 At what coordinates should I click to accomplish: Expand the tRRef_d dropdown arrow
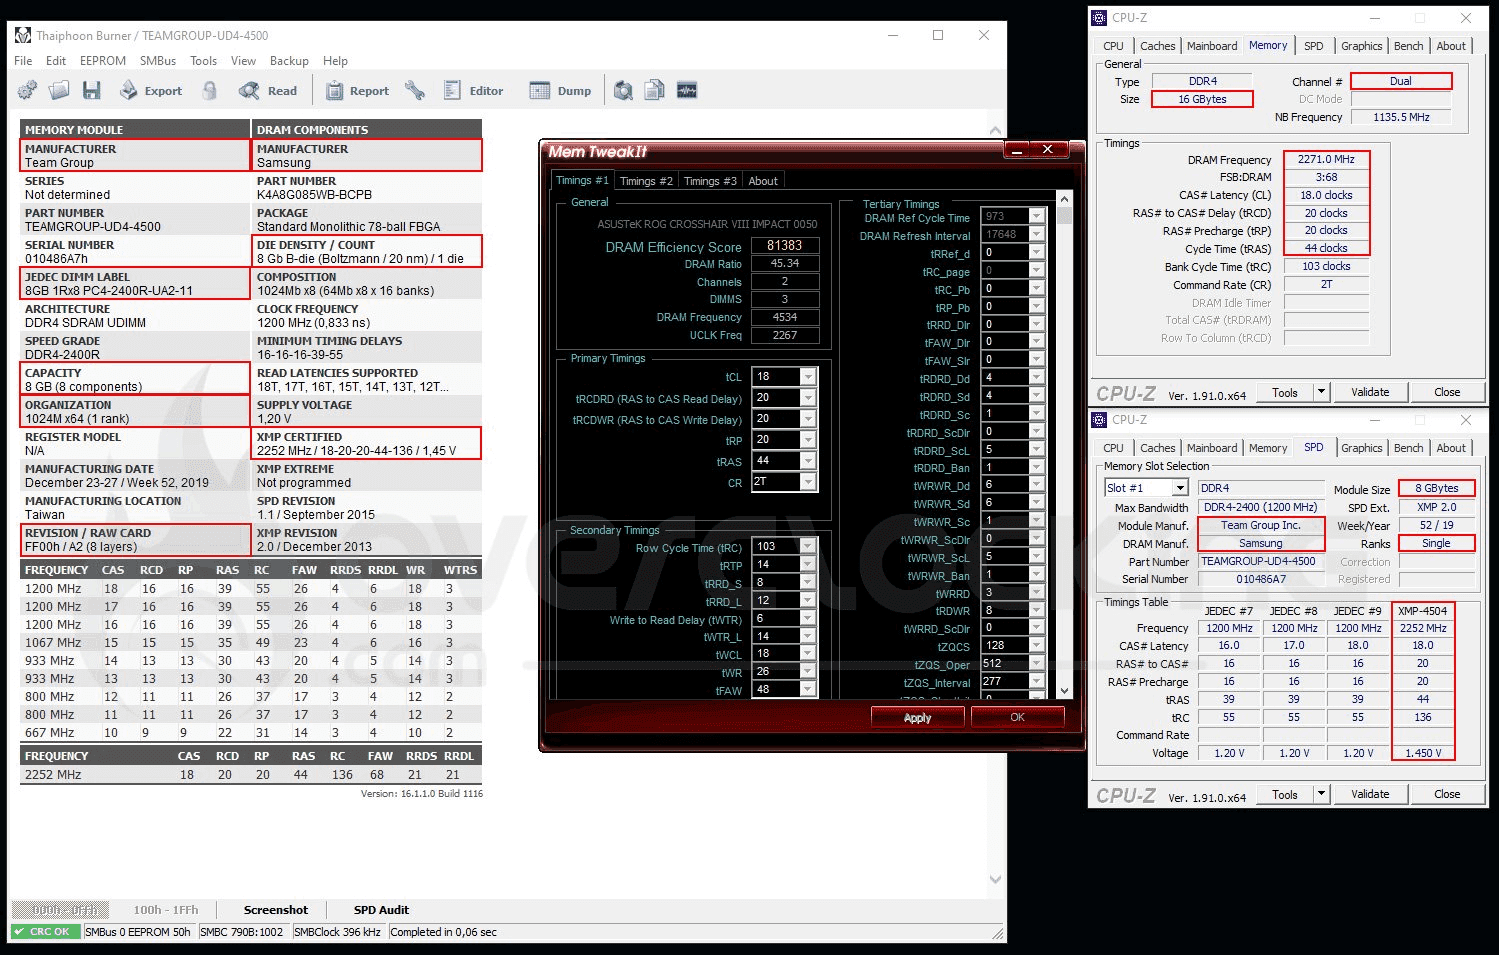click(1037, 253)
